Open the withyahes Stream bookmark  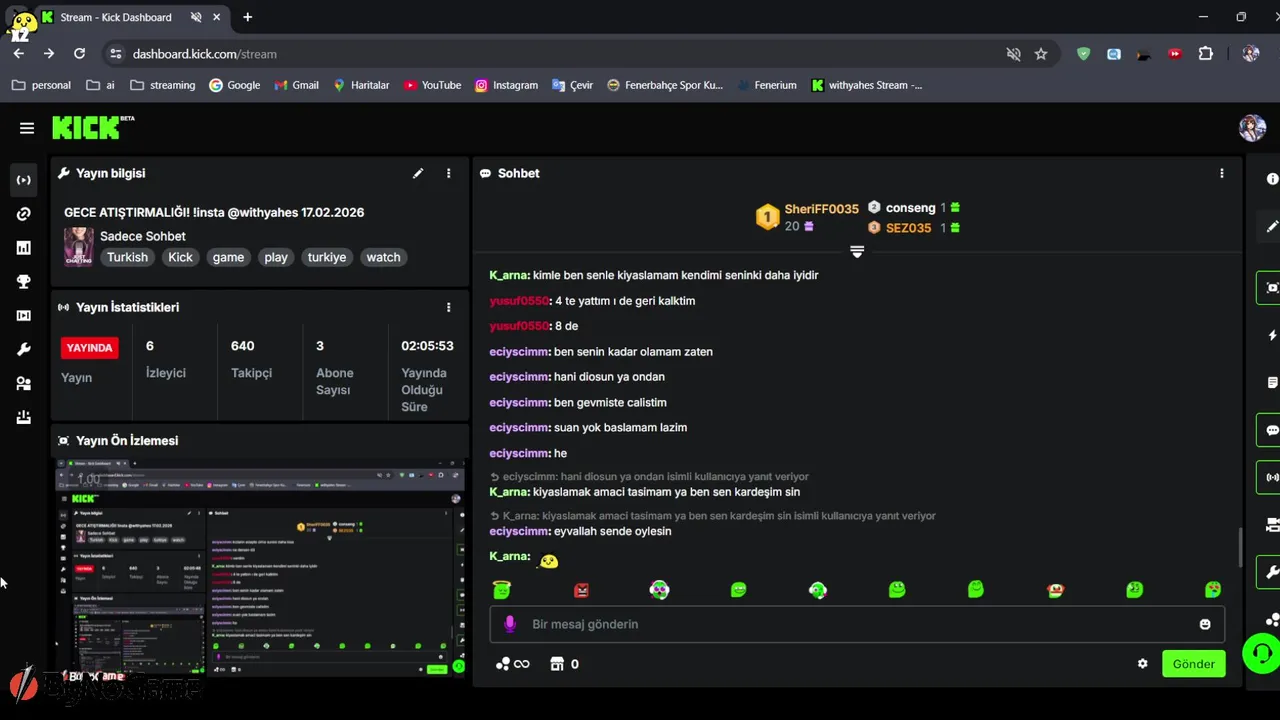[x=866, y=85]
